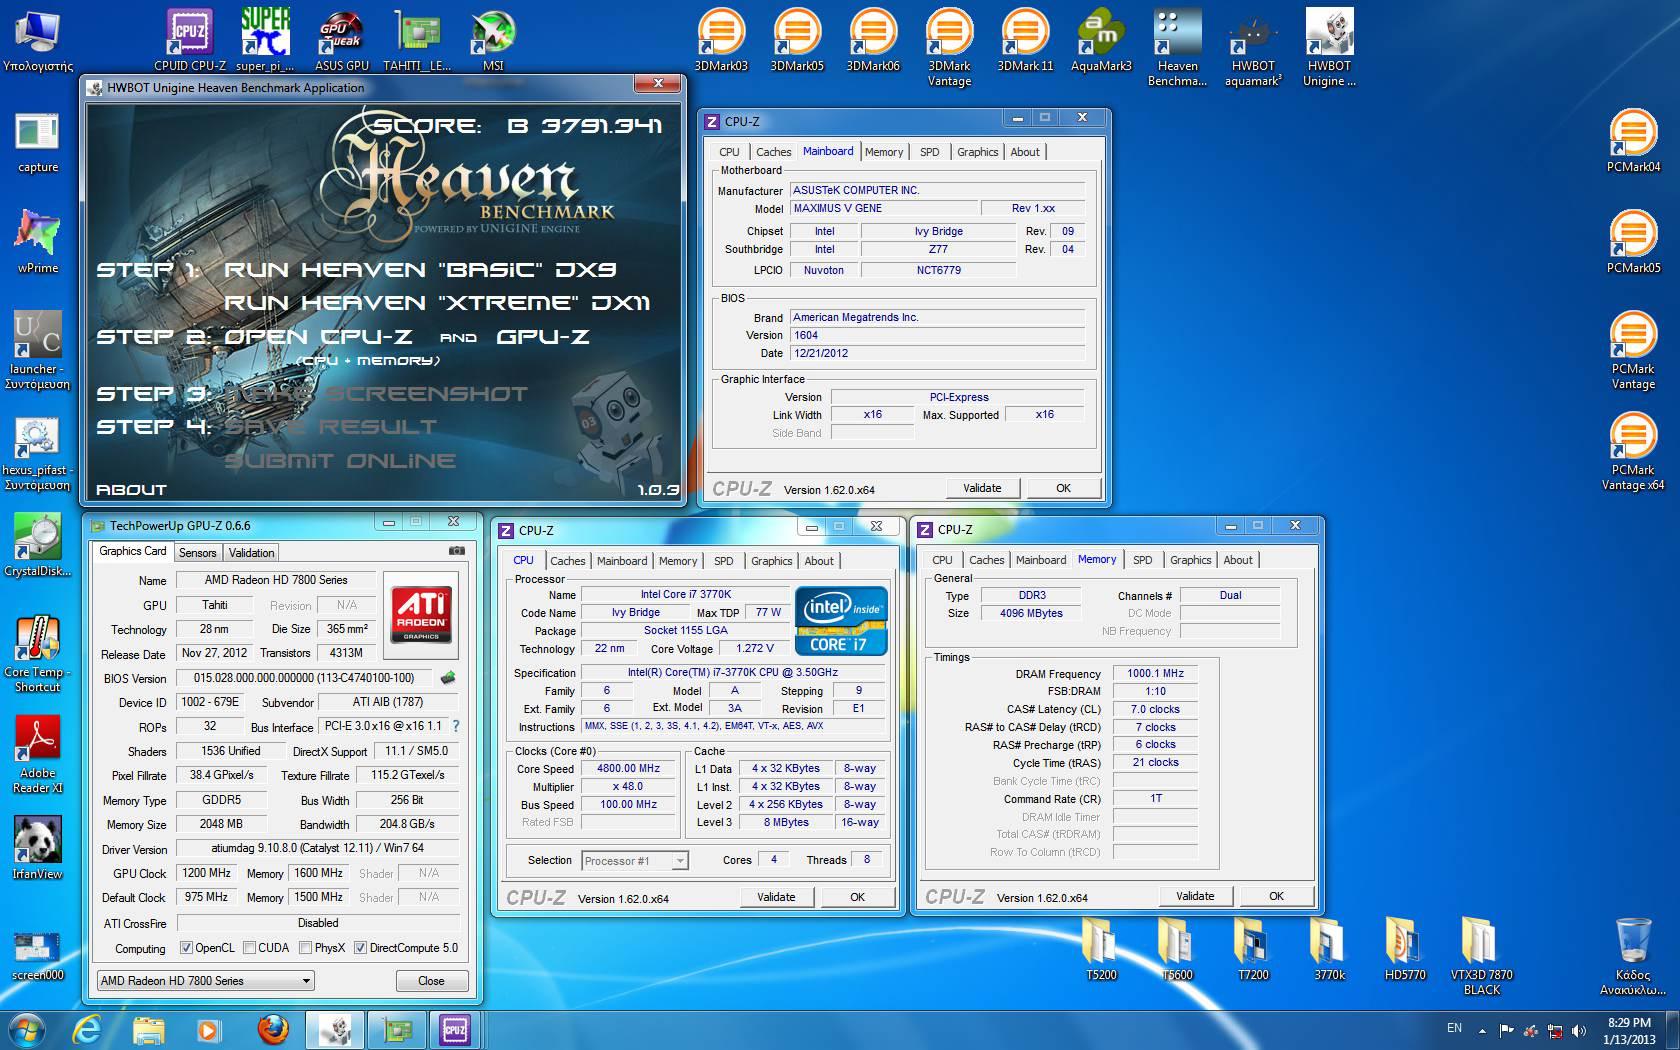Click the Windows Start button
This screenshot has height=1050, width=1680.
[x=27, y=1029]
